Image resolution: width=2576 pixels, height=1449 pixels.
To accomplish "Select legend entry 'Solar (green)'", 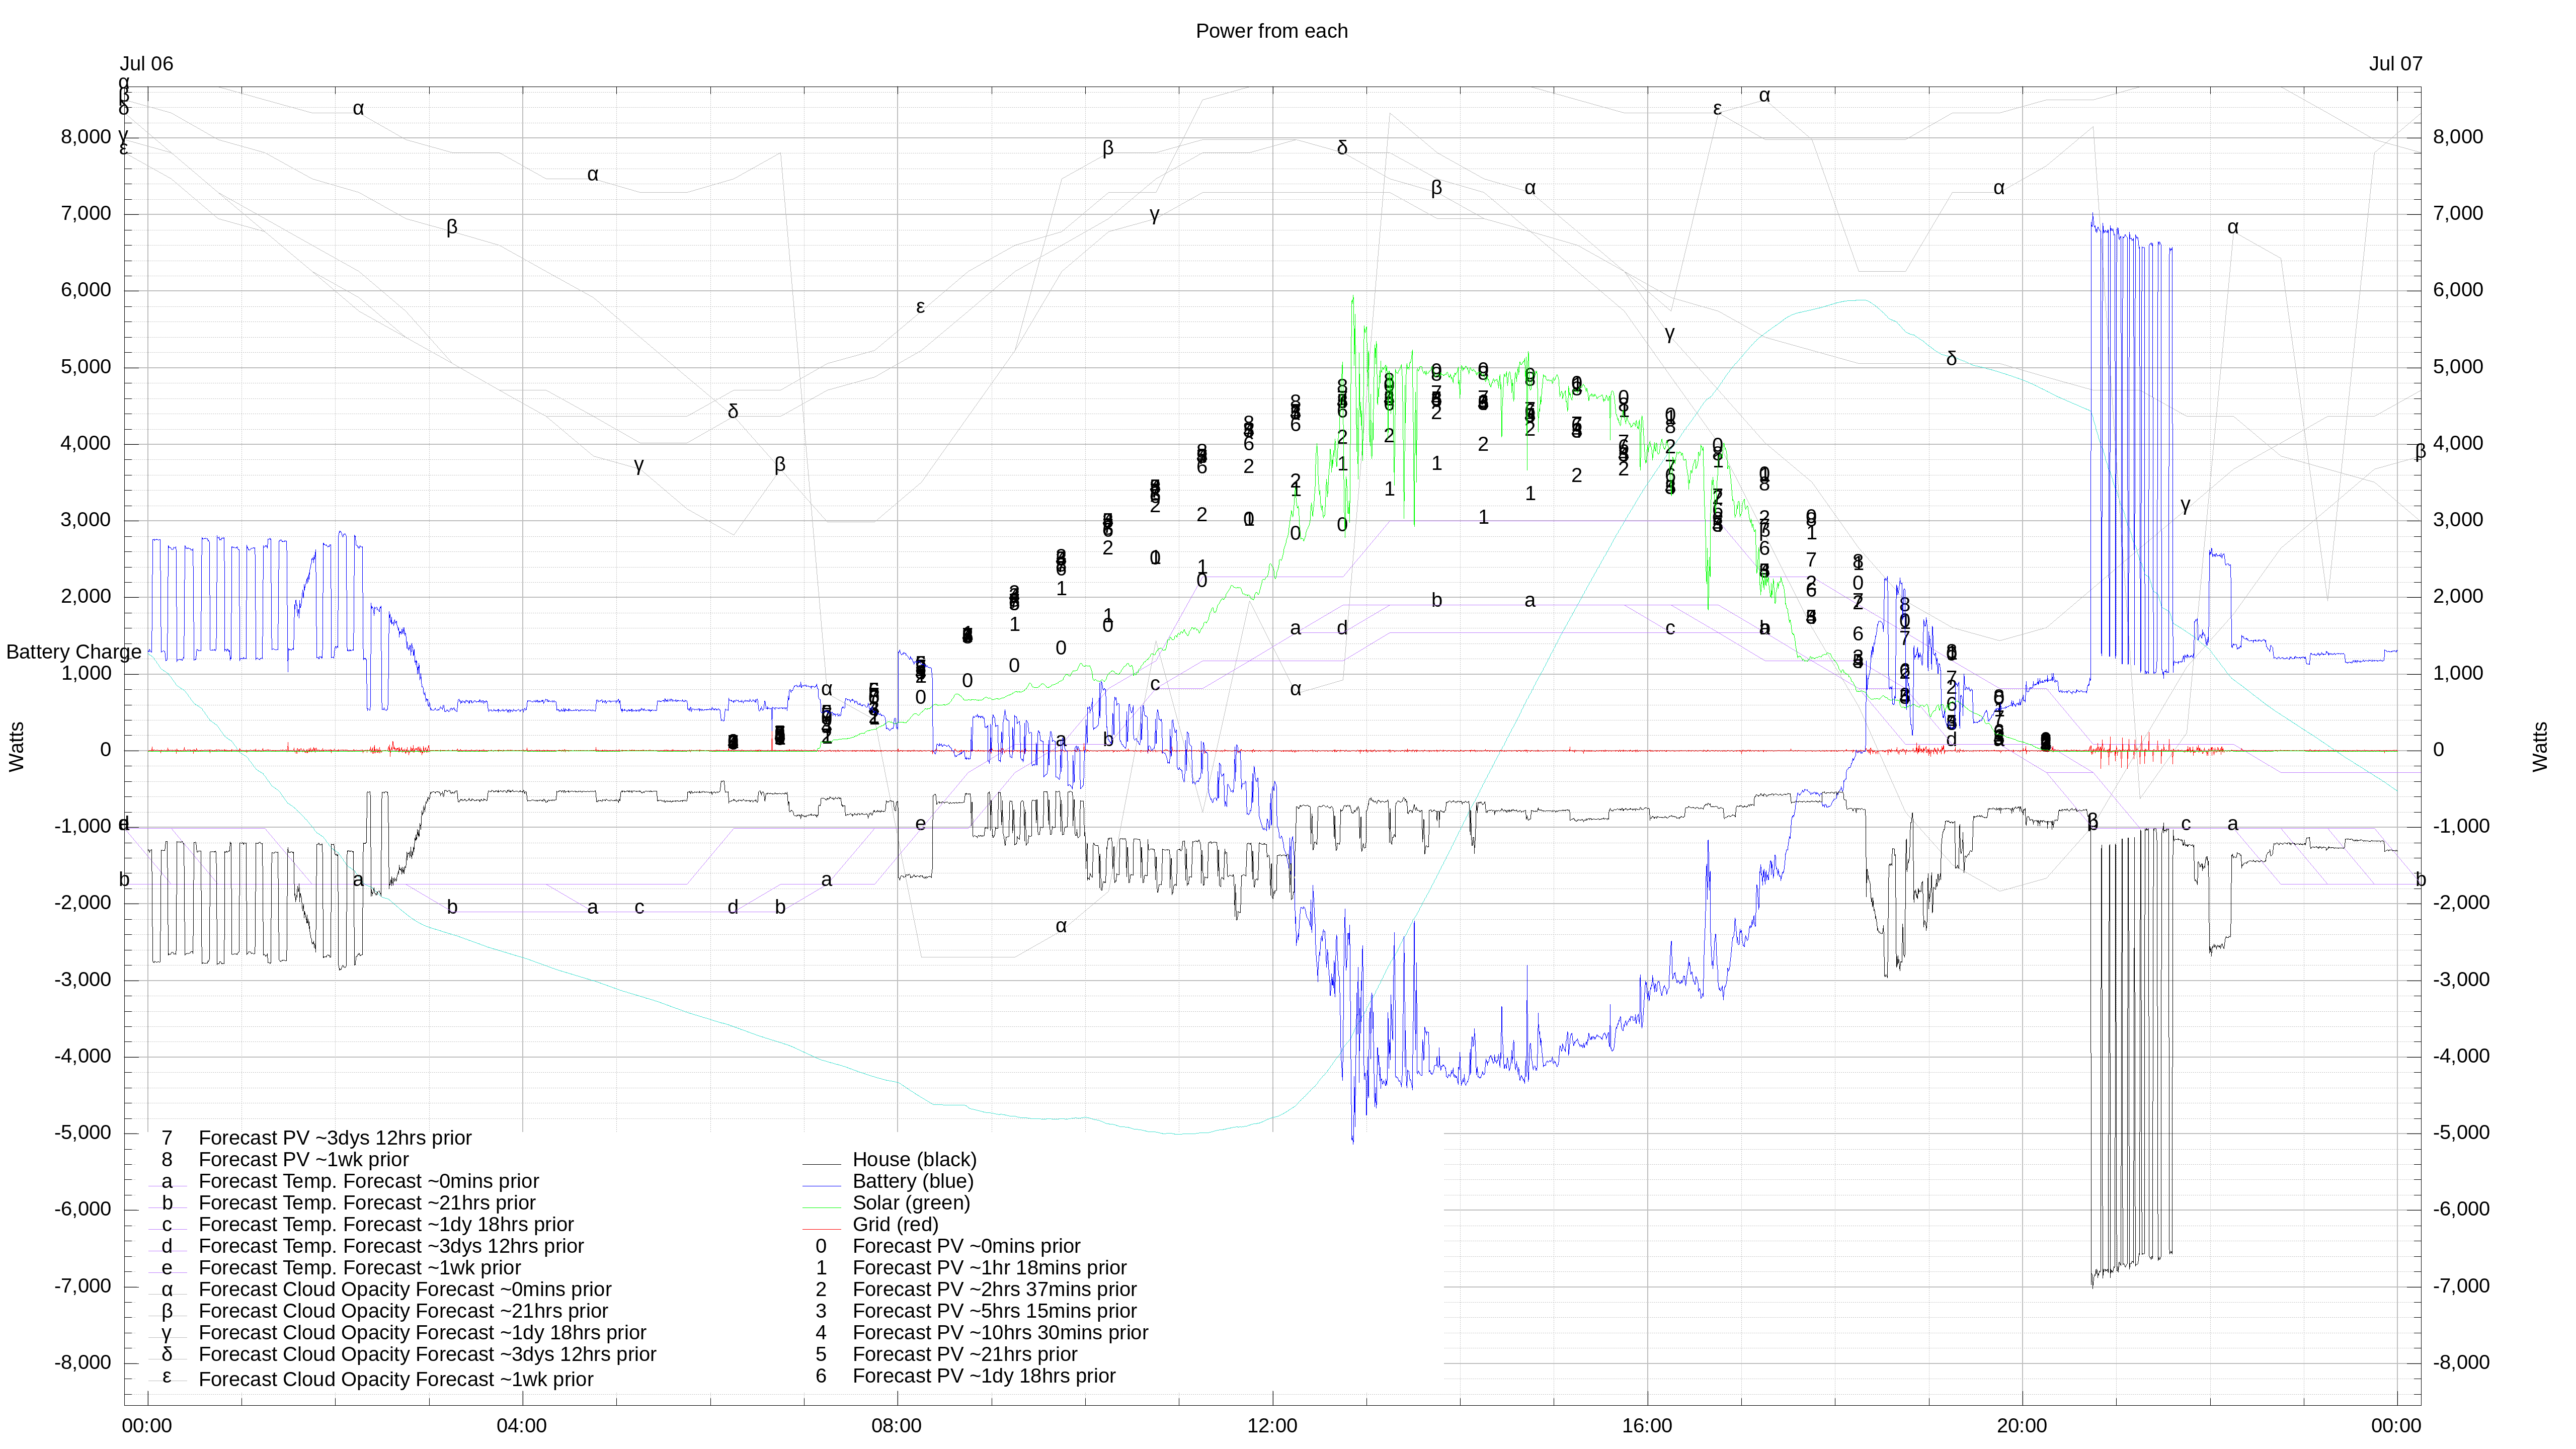I will point(911,1203).
